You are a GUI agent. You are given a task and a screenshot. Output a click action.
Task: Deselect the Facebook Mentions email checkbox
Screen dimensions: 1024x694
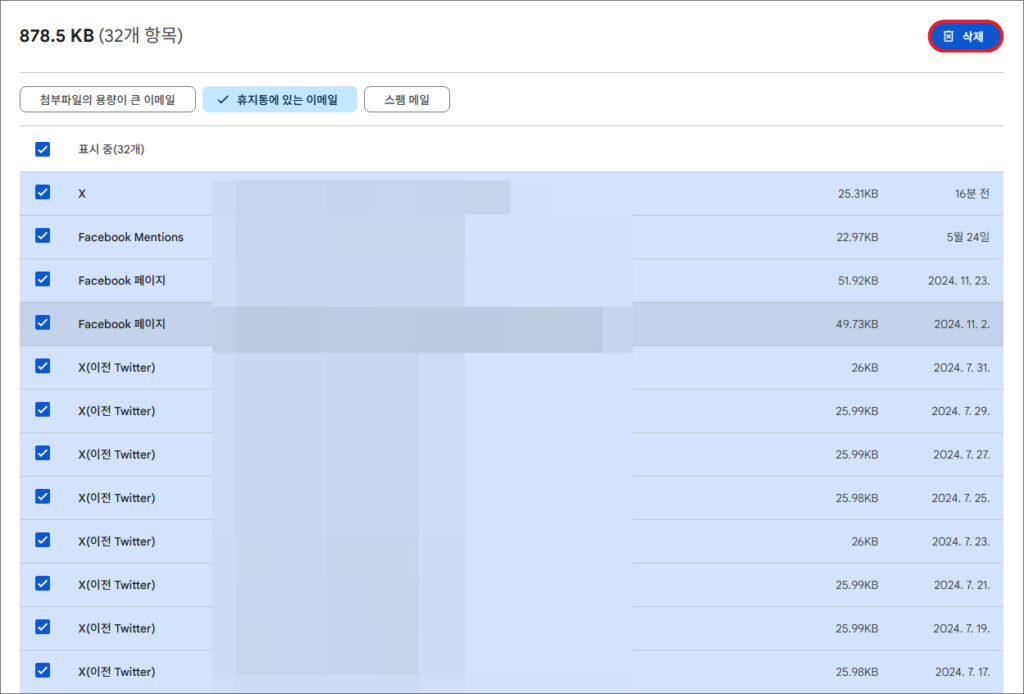[x=42, y=236]
